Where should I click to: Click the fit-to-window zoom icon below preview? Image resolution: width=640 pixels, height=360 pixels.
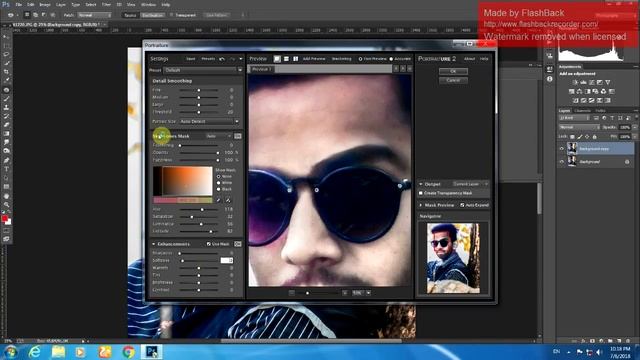pyautogui.click(x=291, y=293)
